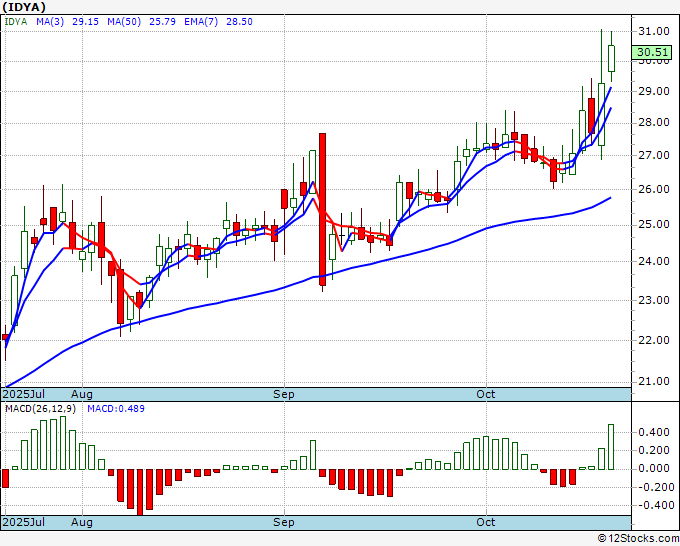The width and height of the screenshot is (680, 546).
Task: Click the 27.00 price axis label
Action: pos(654,155)
